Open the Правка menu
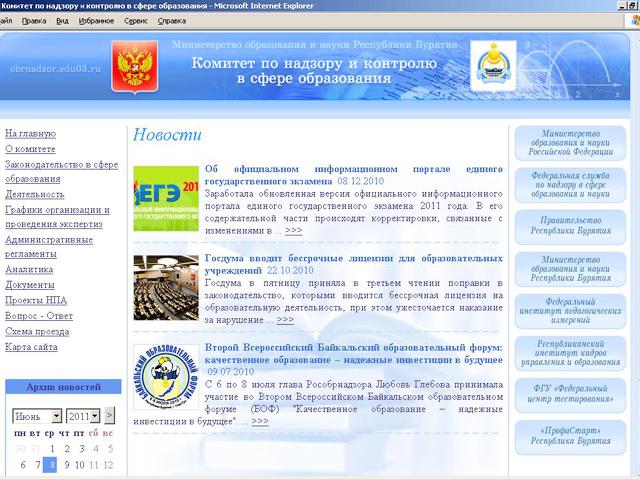Viewport: 640px width, 480px height. (34, 21)
